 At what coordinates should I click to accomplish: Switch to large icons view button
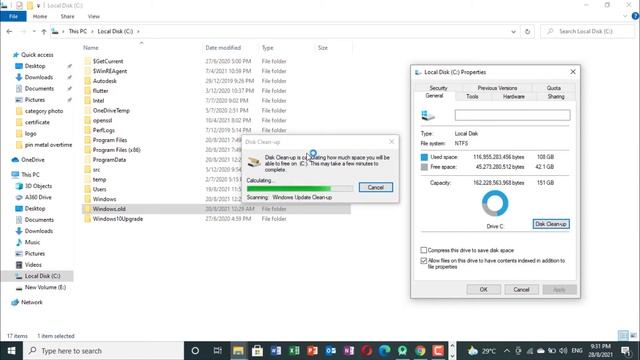pos(633,336)
